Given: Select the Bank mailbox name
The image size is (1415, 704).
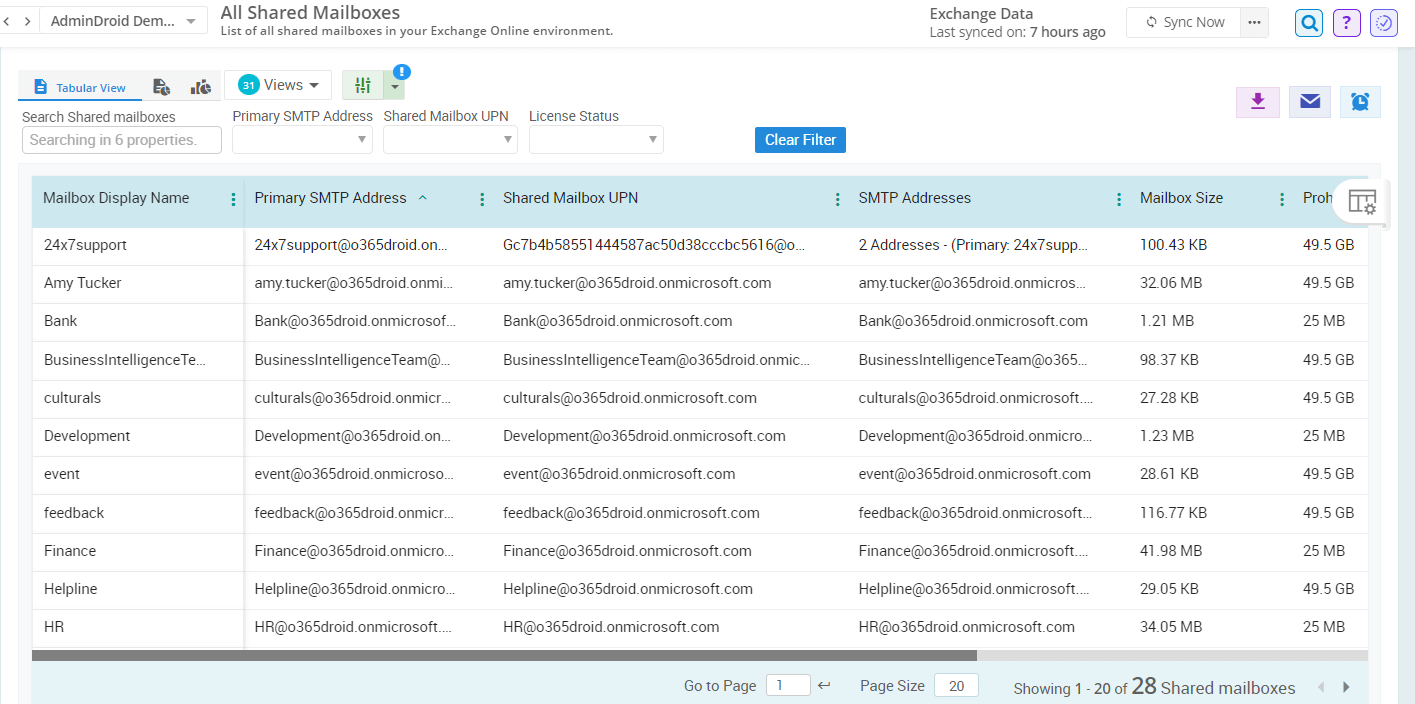Looking at the screenshot, I should point(60,321).
